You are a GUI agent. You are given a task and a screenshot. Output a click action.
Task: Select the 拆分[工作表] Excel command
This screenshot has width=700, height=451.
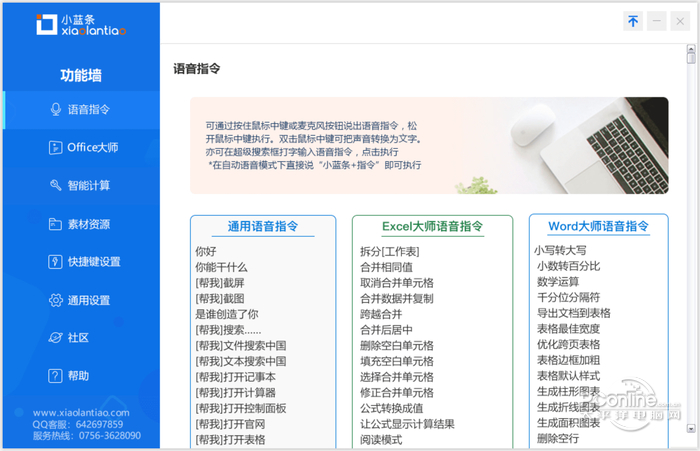pos(390,251)
